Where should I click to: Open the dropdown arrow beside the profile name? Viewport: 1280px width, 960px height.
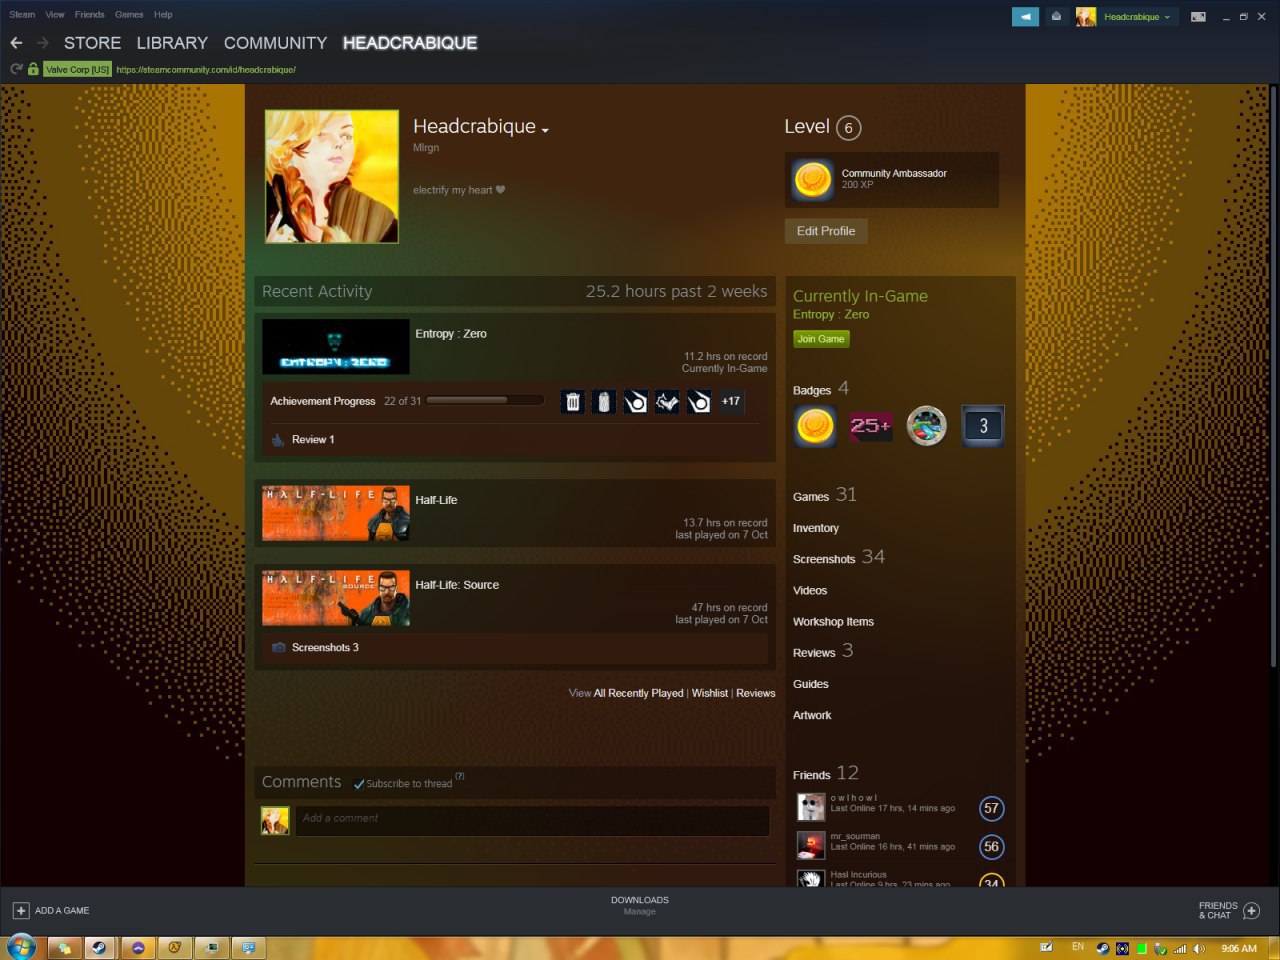(x=545, y=130)
